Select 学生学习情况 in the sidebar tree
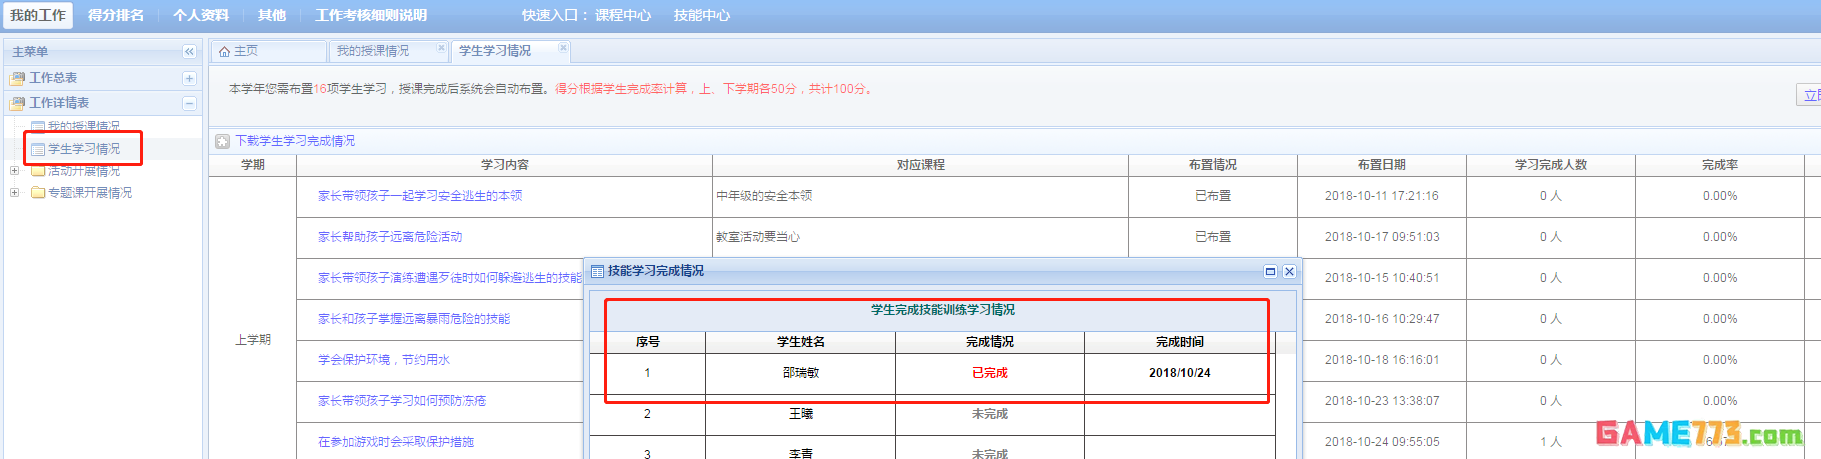Screen dimensions: 1821x459 pyautogui.click(x=84, y=149)
